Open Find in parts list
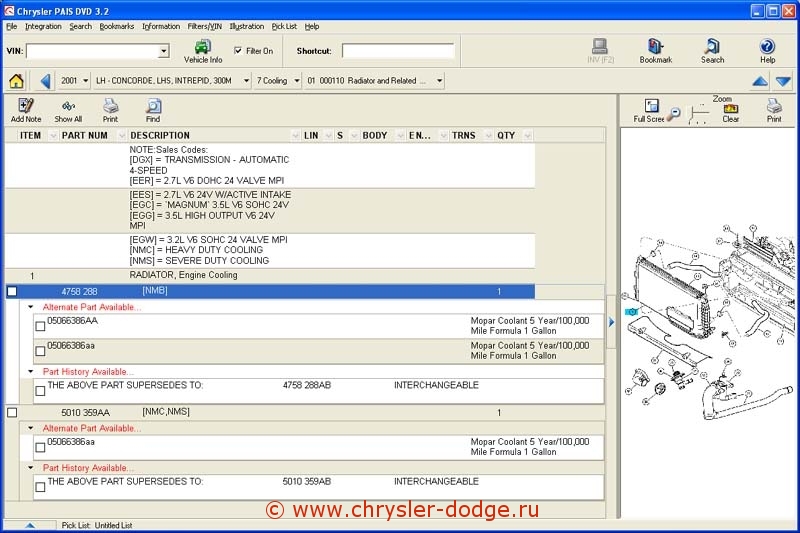The height and width of the screenshot is (533, 800). (153, 111)
